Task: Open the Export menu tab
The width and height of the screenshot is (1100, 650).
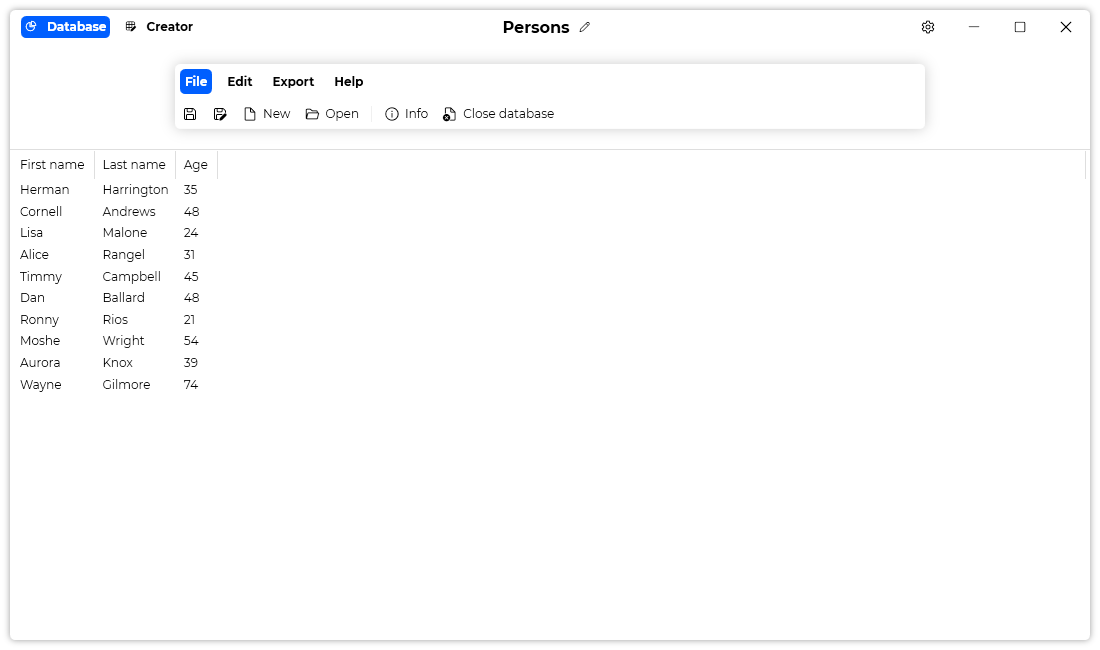Action: pyautogui.click(x=293, y=81)
